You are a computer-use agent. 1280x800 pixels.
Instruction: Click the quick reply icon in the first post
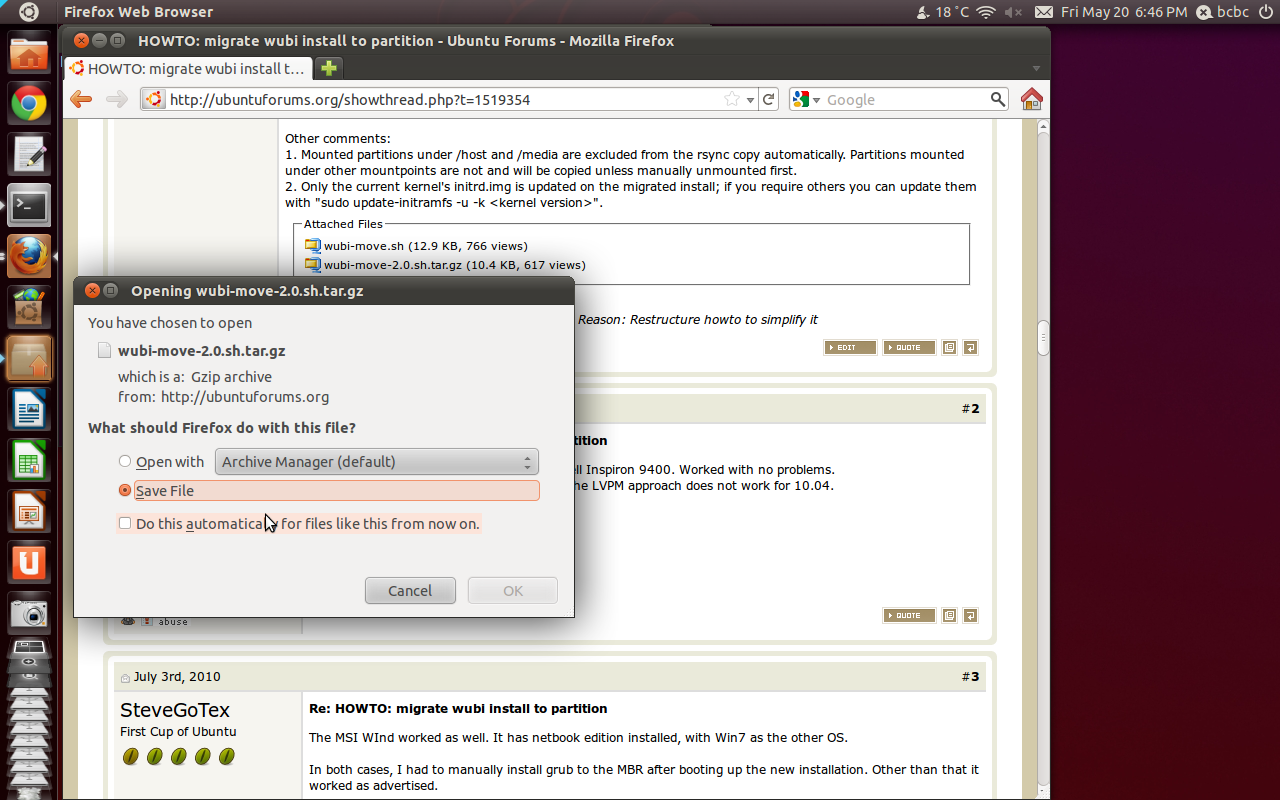[x=970, y=347]
